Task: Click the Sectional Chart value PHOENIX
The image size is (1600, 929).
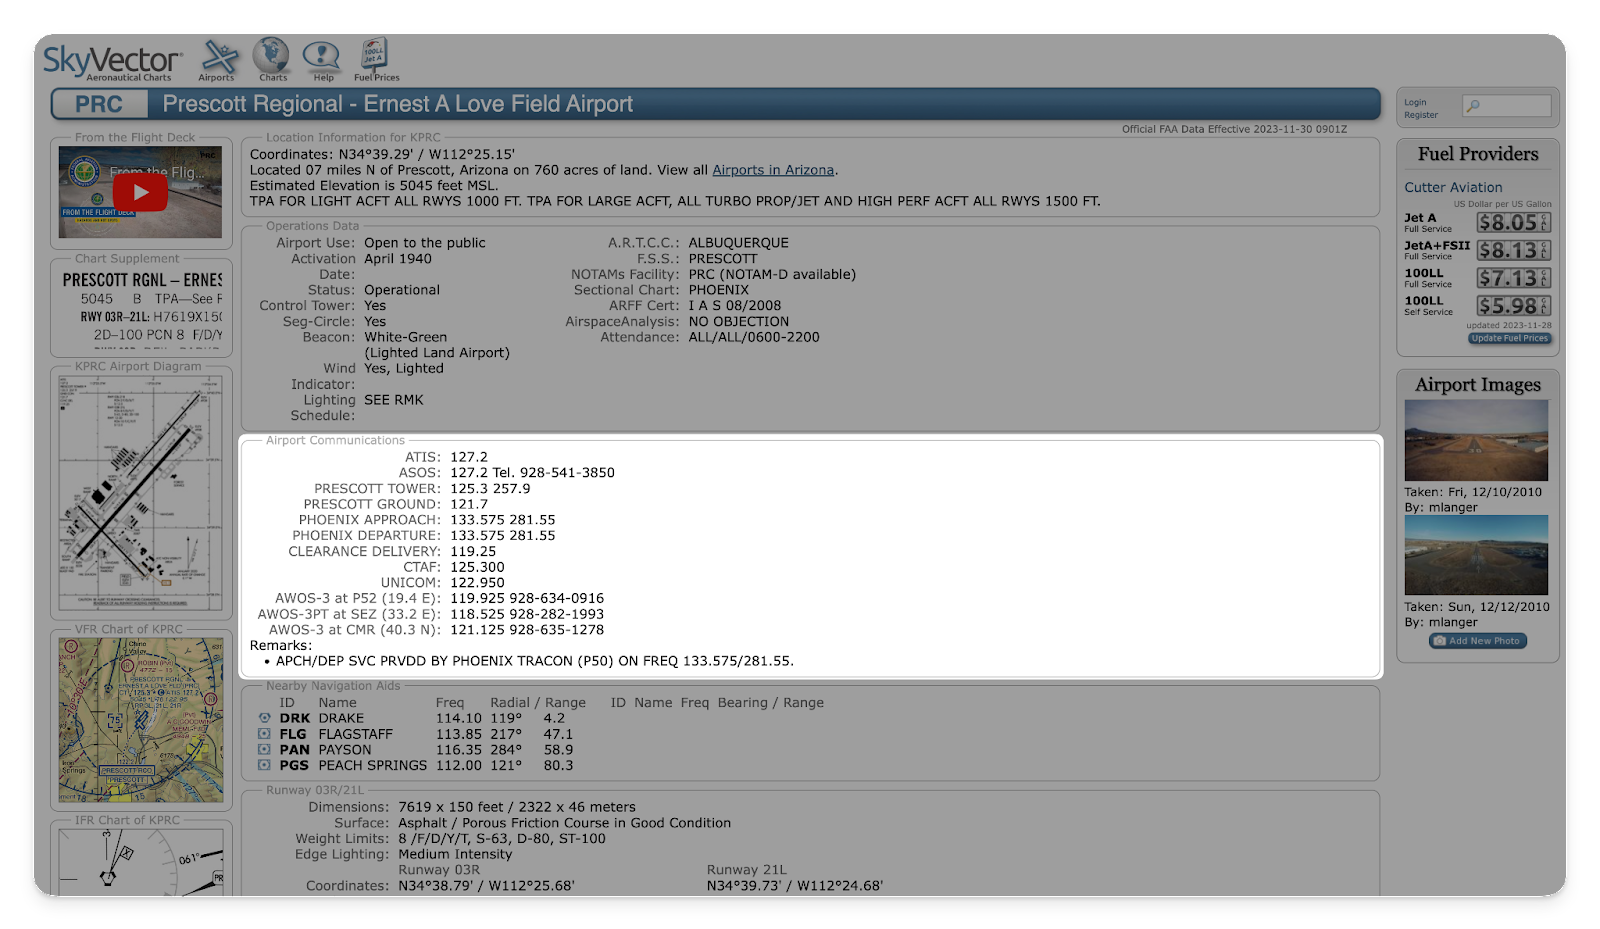Action: pos(718,290)
